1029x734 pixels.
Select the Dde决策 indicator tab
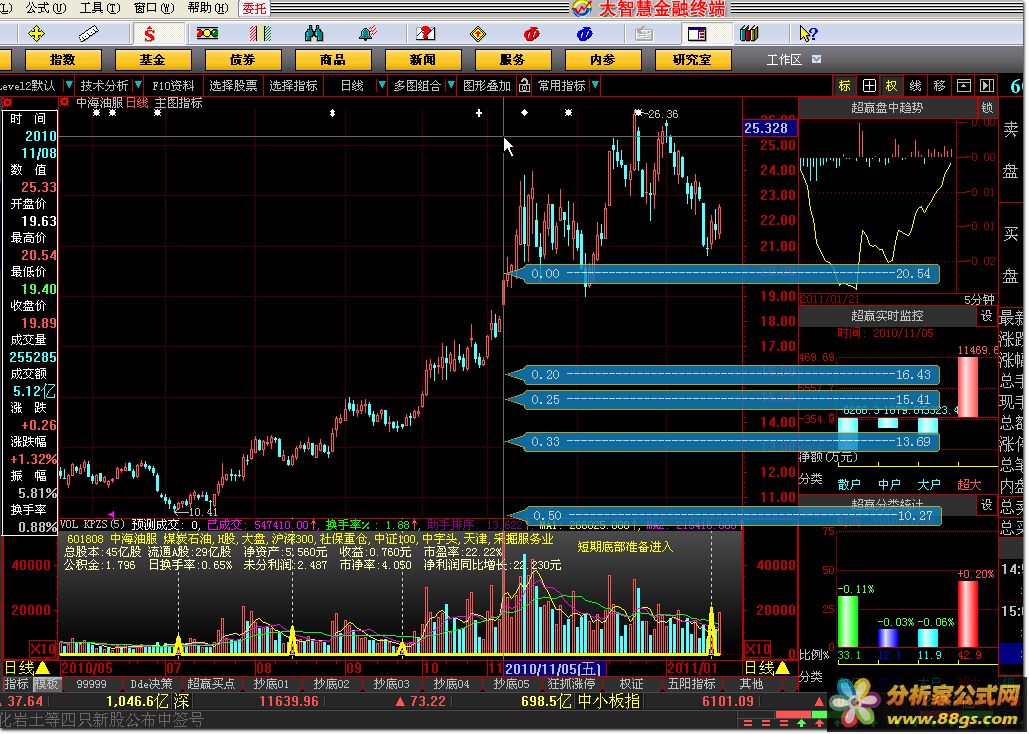coord(151,684)
